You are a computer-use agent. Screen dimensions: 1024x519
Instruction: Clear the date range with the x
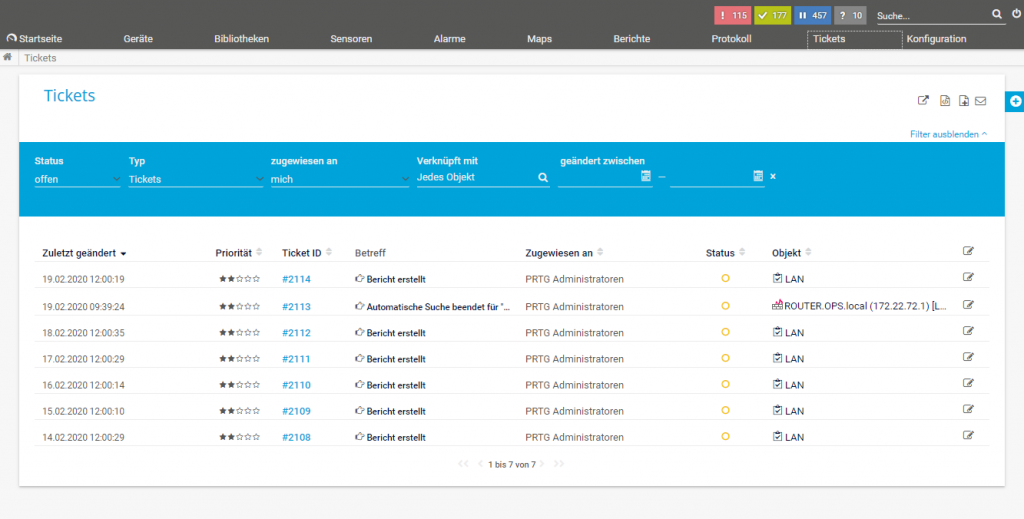pos(772,177)
